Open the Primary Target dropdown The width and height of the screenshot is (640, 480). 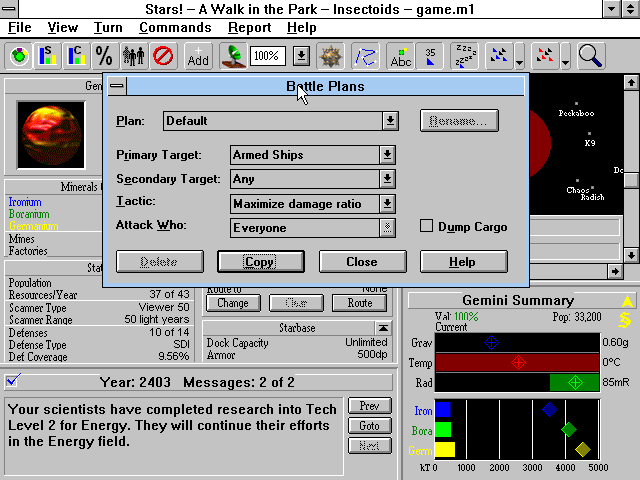point(387,155)
